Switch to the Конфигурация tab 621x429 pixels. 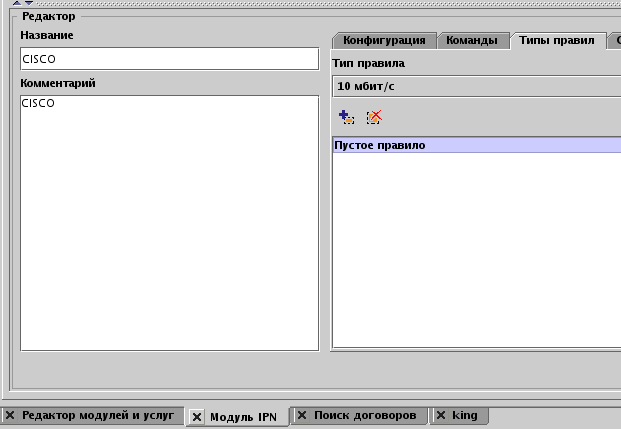tap(383, 41)
